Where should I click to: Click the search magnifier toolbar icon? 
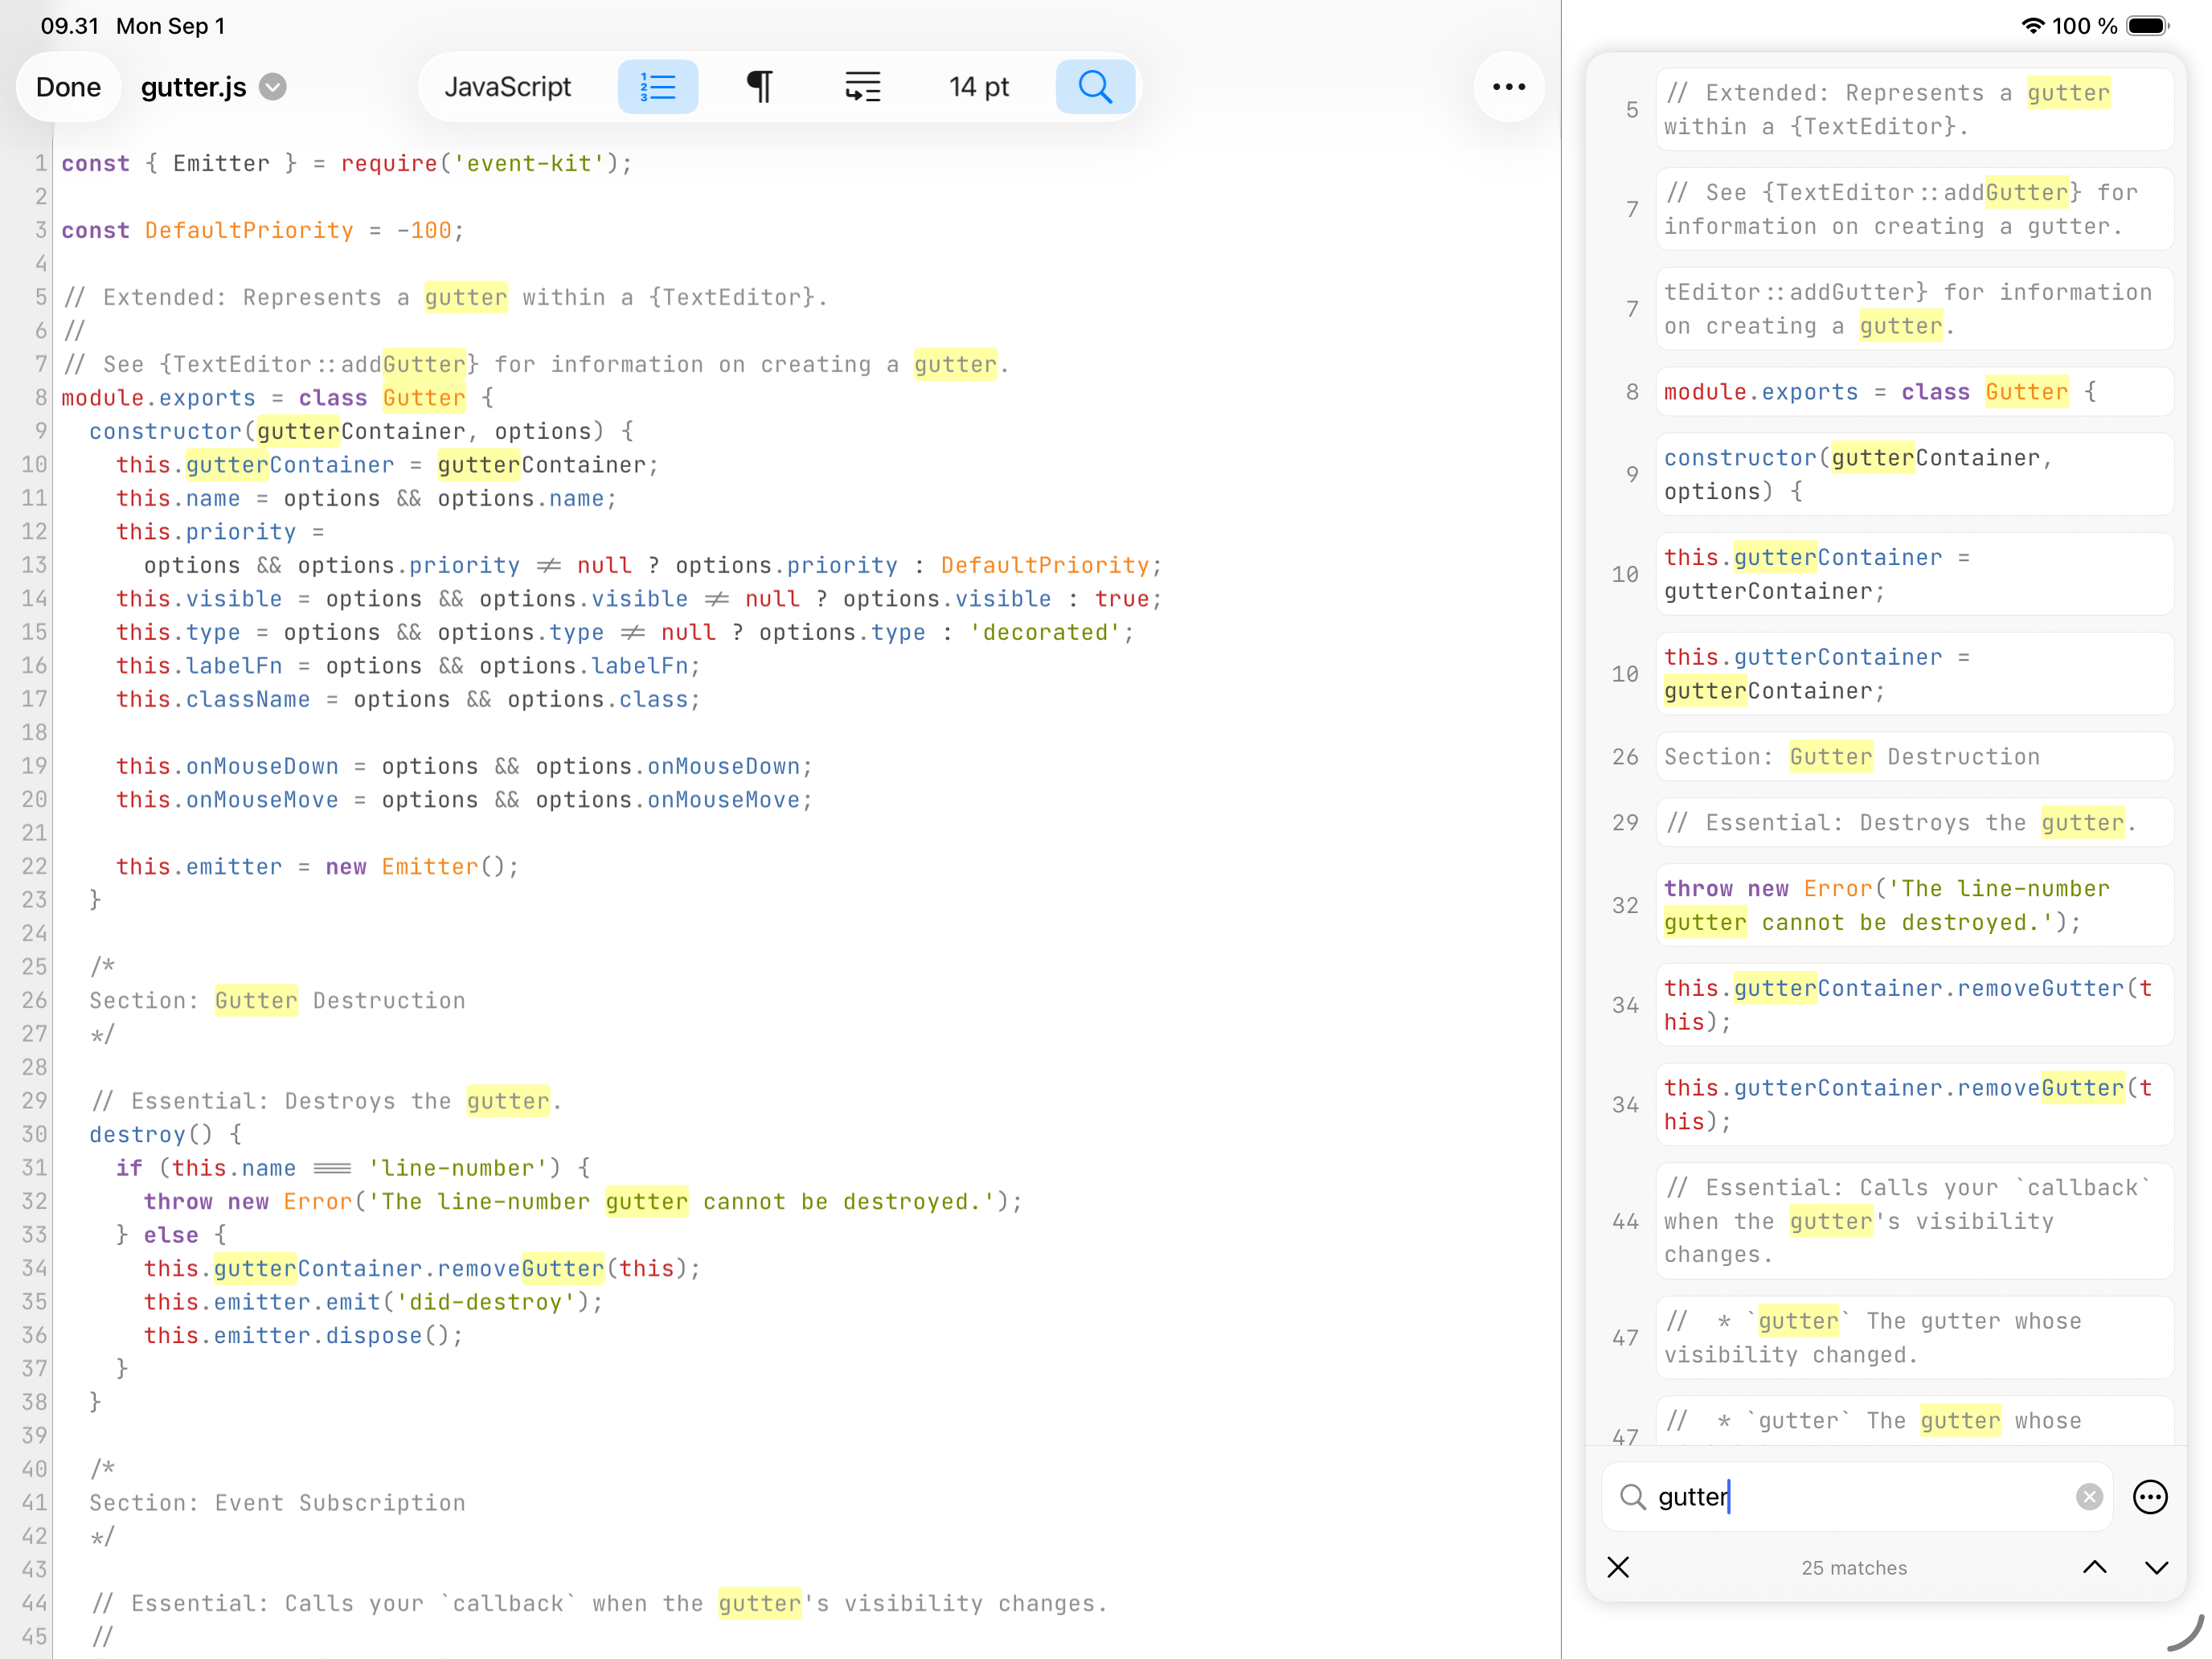click(1095, 87)
